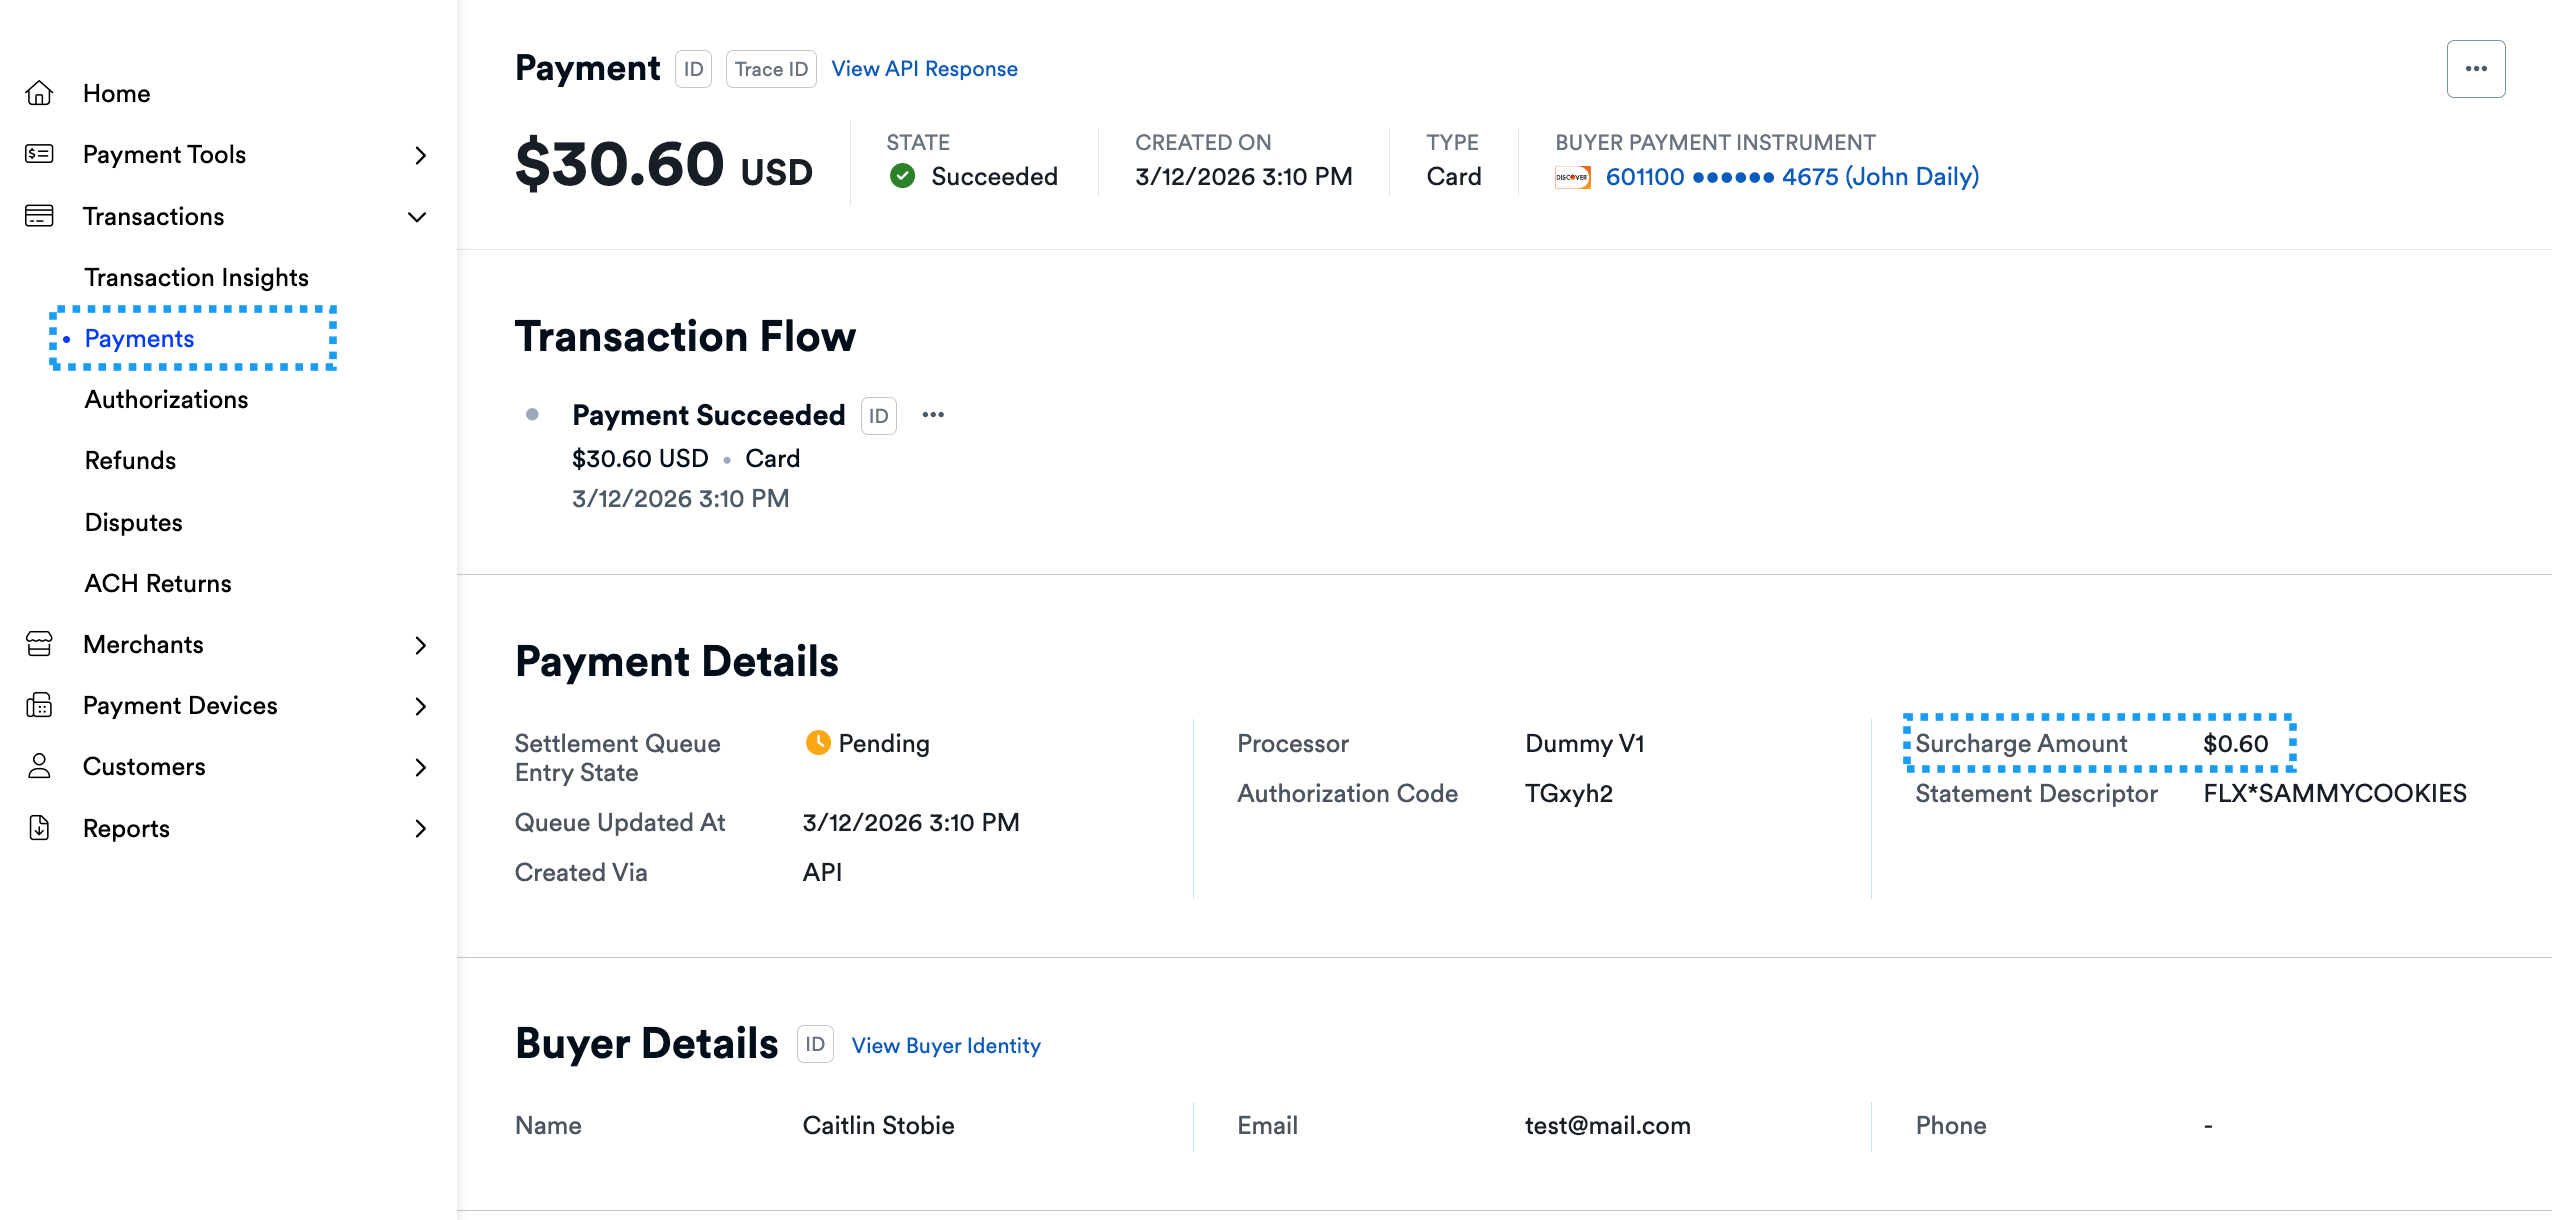Open buyer payment instrument 601100 4675 link

tap(1791, 177)
